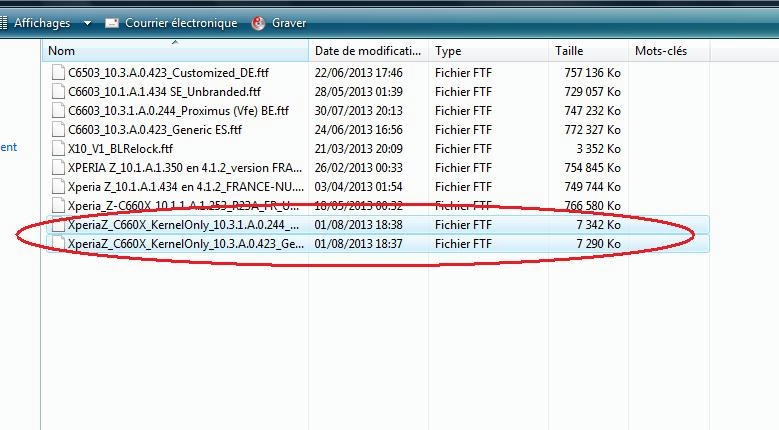Click the date 26/02/2013 00:33
779x430 pixels.
pyautogui.click(x=359, y=168)
